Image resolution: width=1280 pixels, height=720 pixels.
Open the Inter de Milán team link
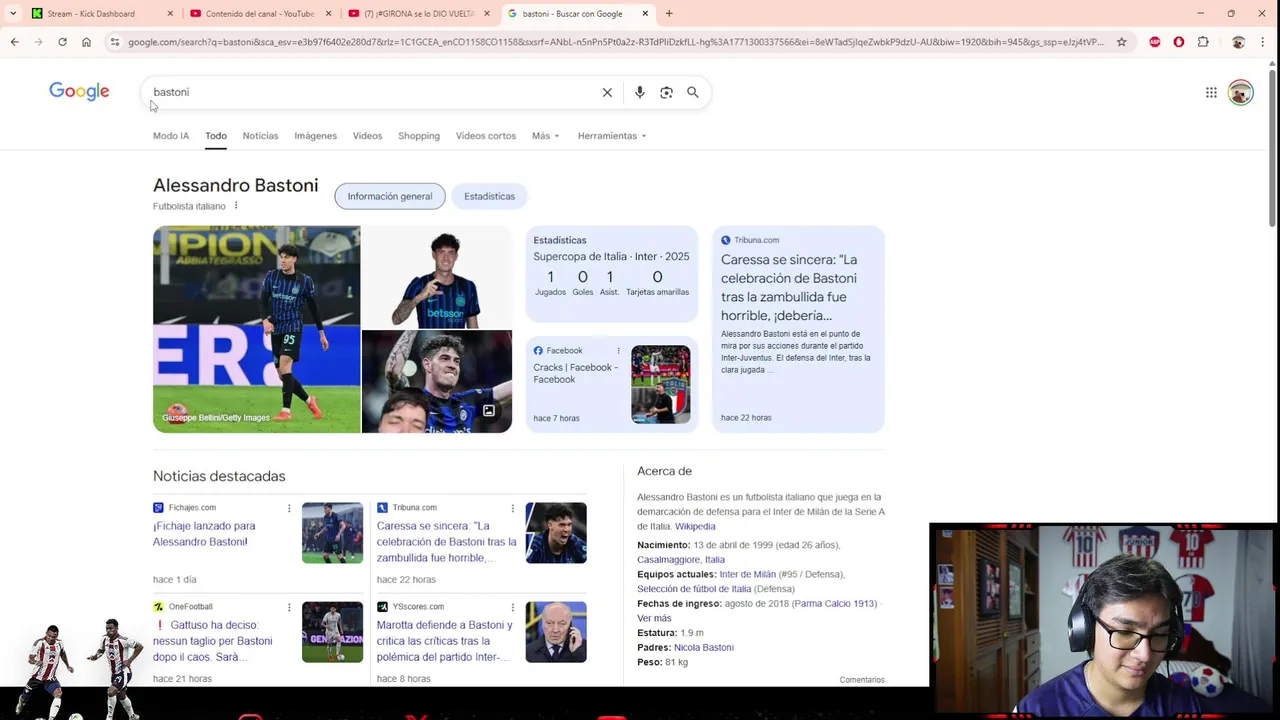pos(747,574)
